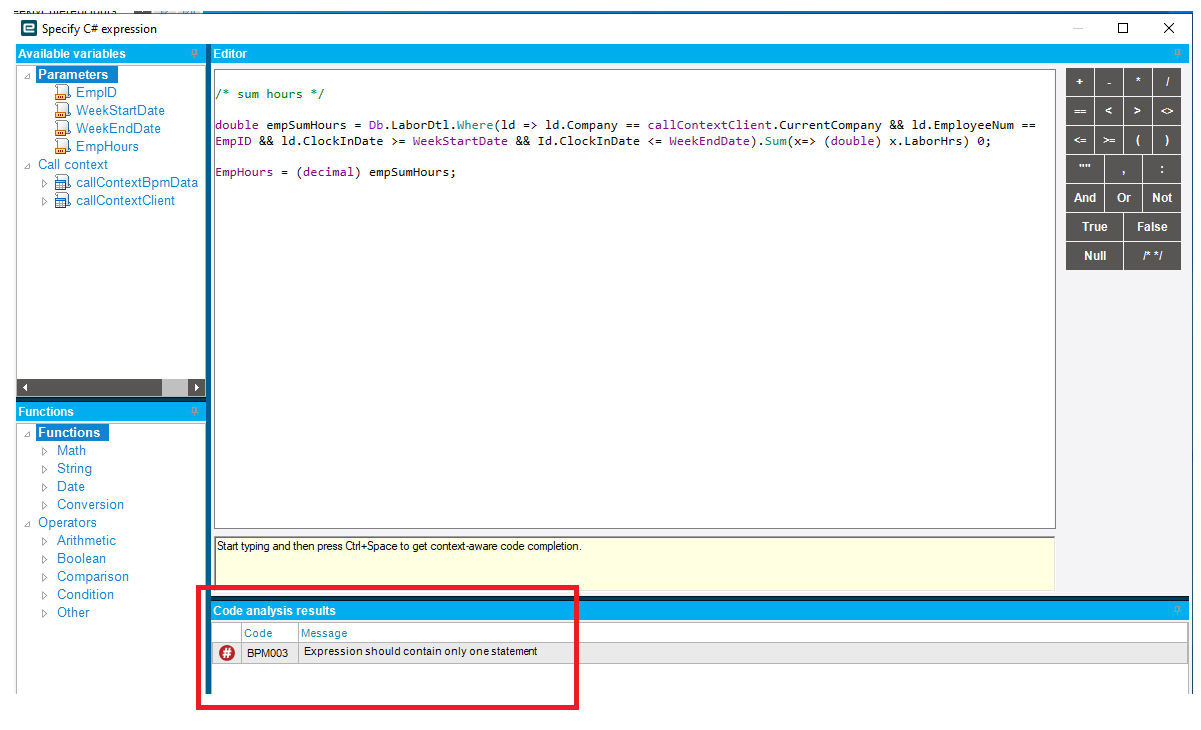Click inside the C# expression editor
This screenshot has height=730, width=1201.
click(634, 299)
